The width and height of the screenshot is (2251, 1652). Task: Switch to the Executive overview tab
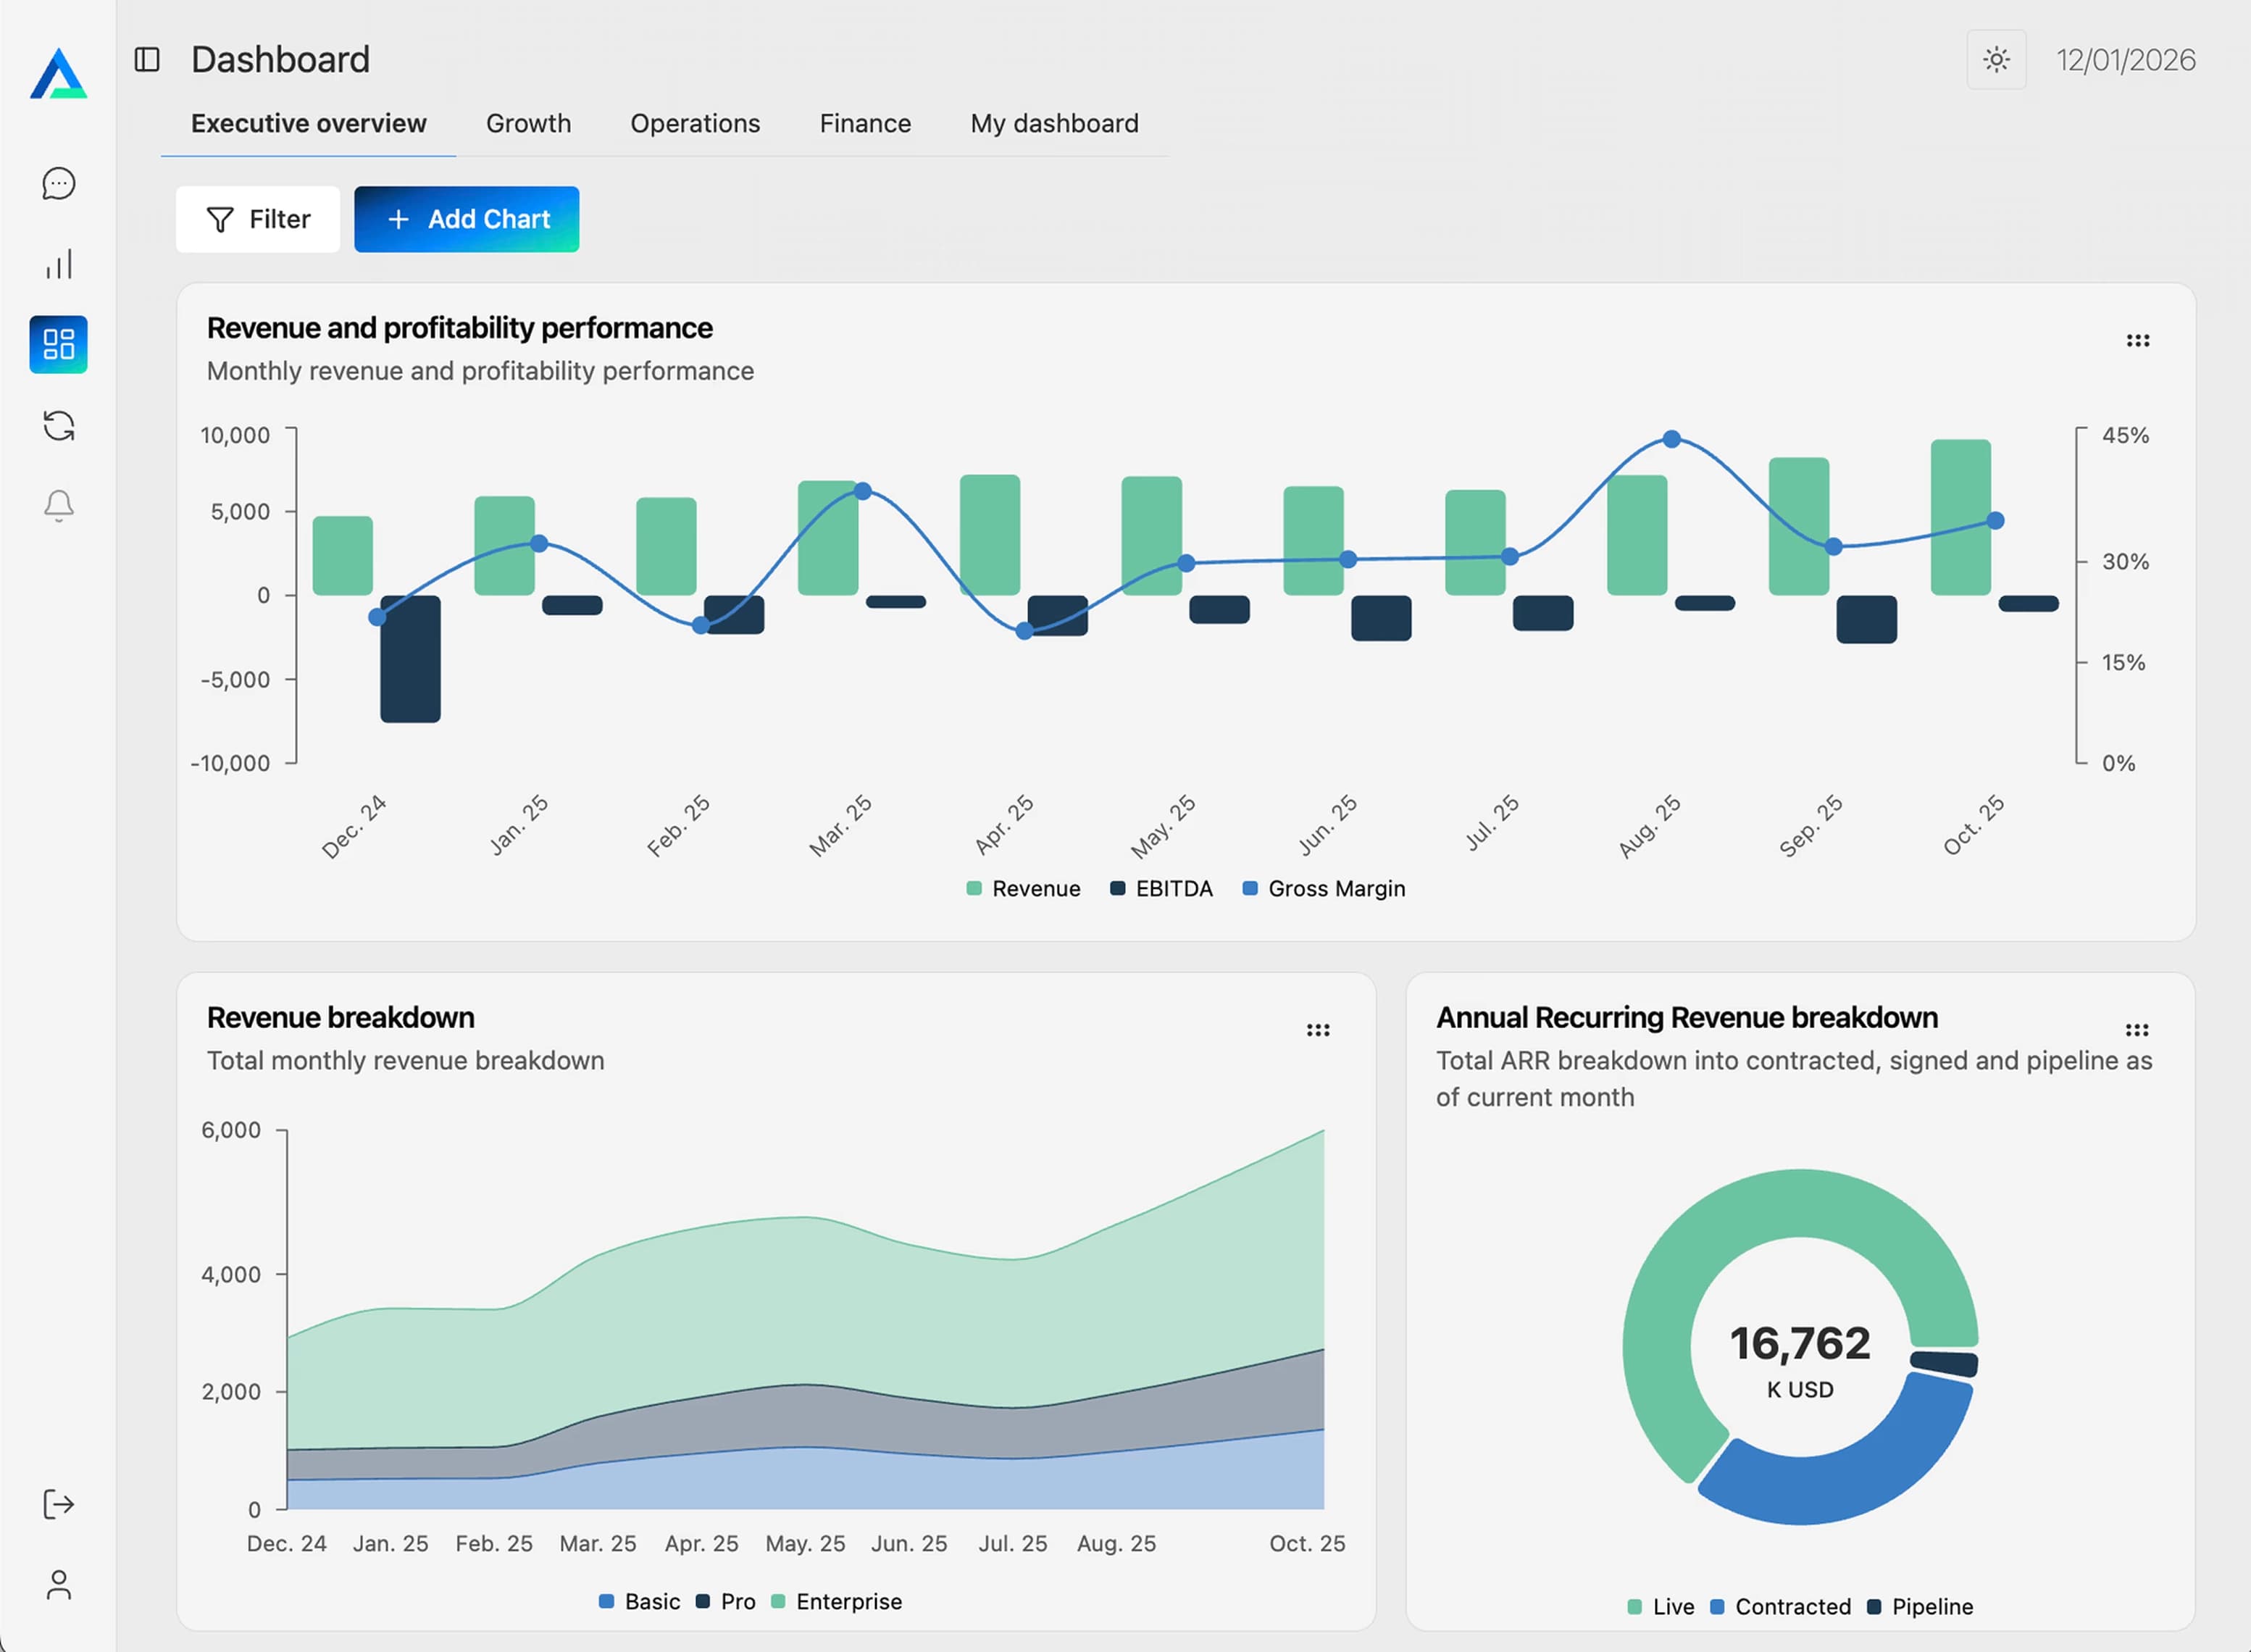309,124
